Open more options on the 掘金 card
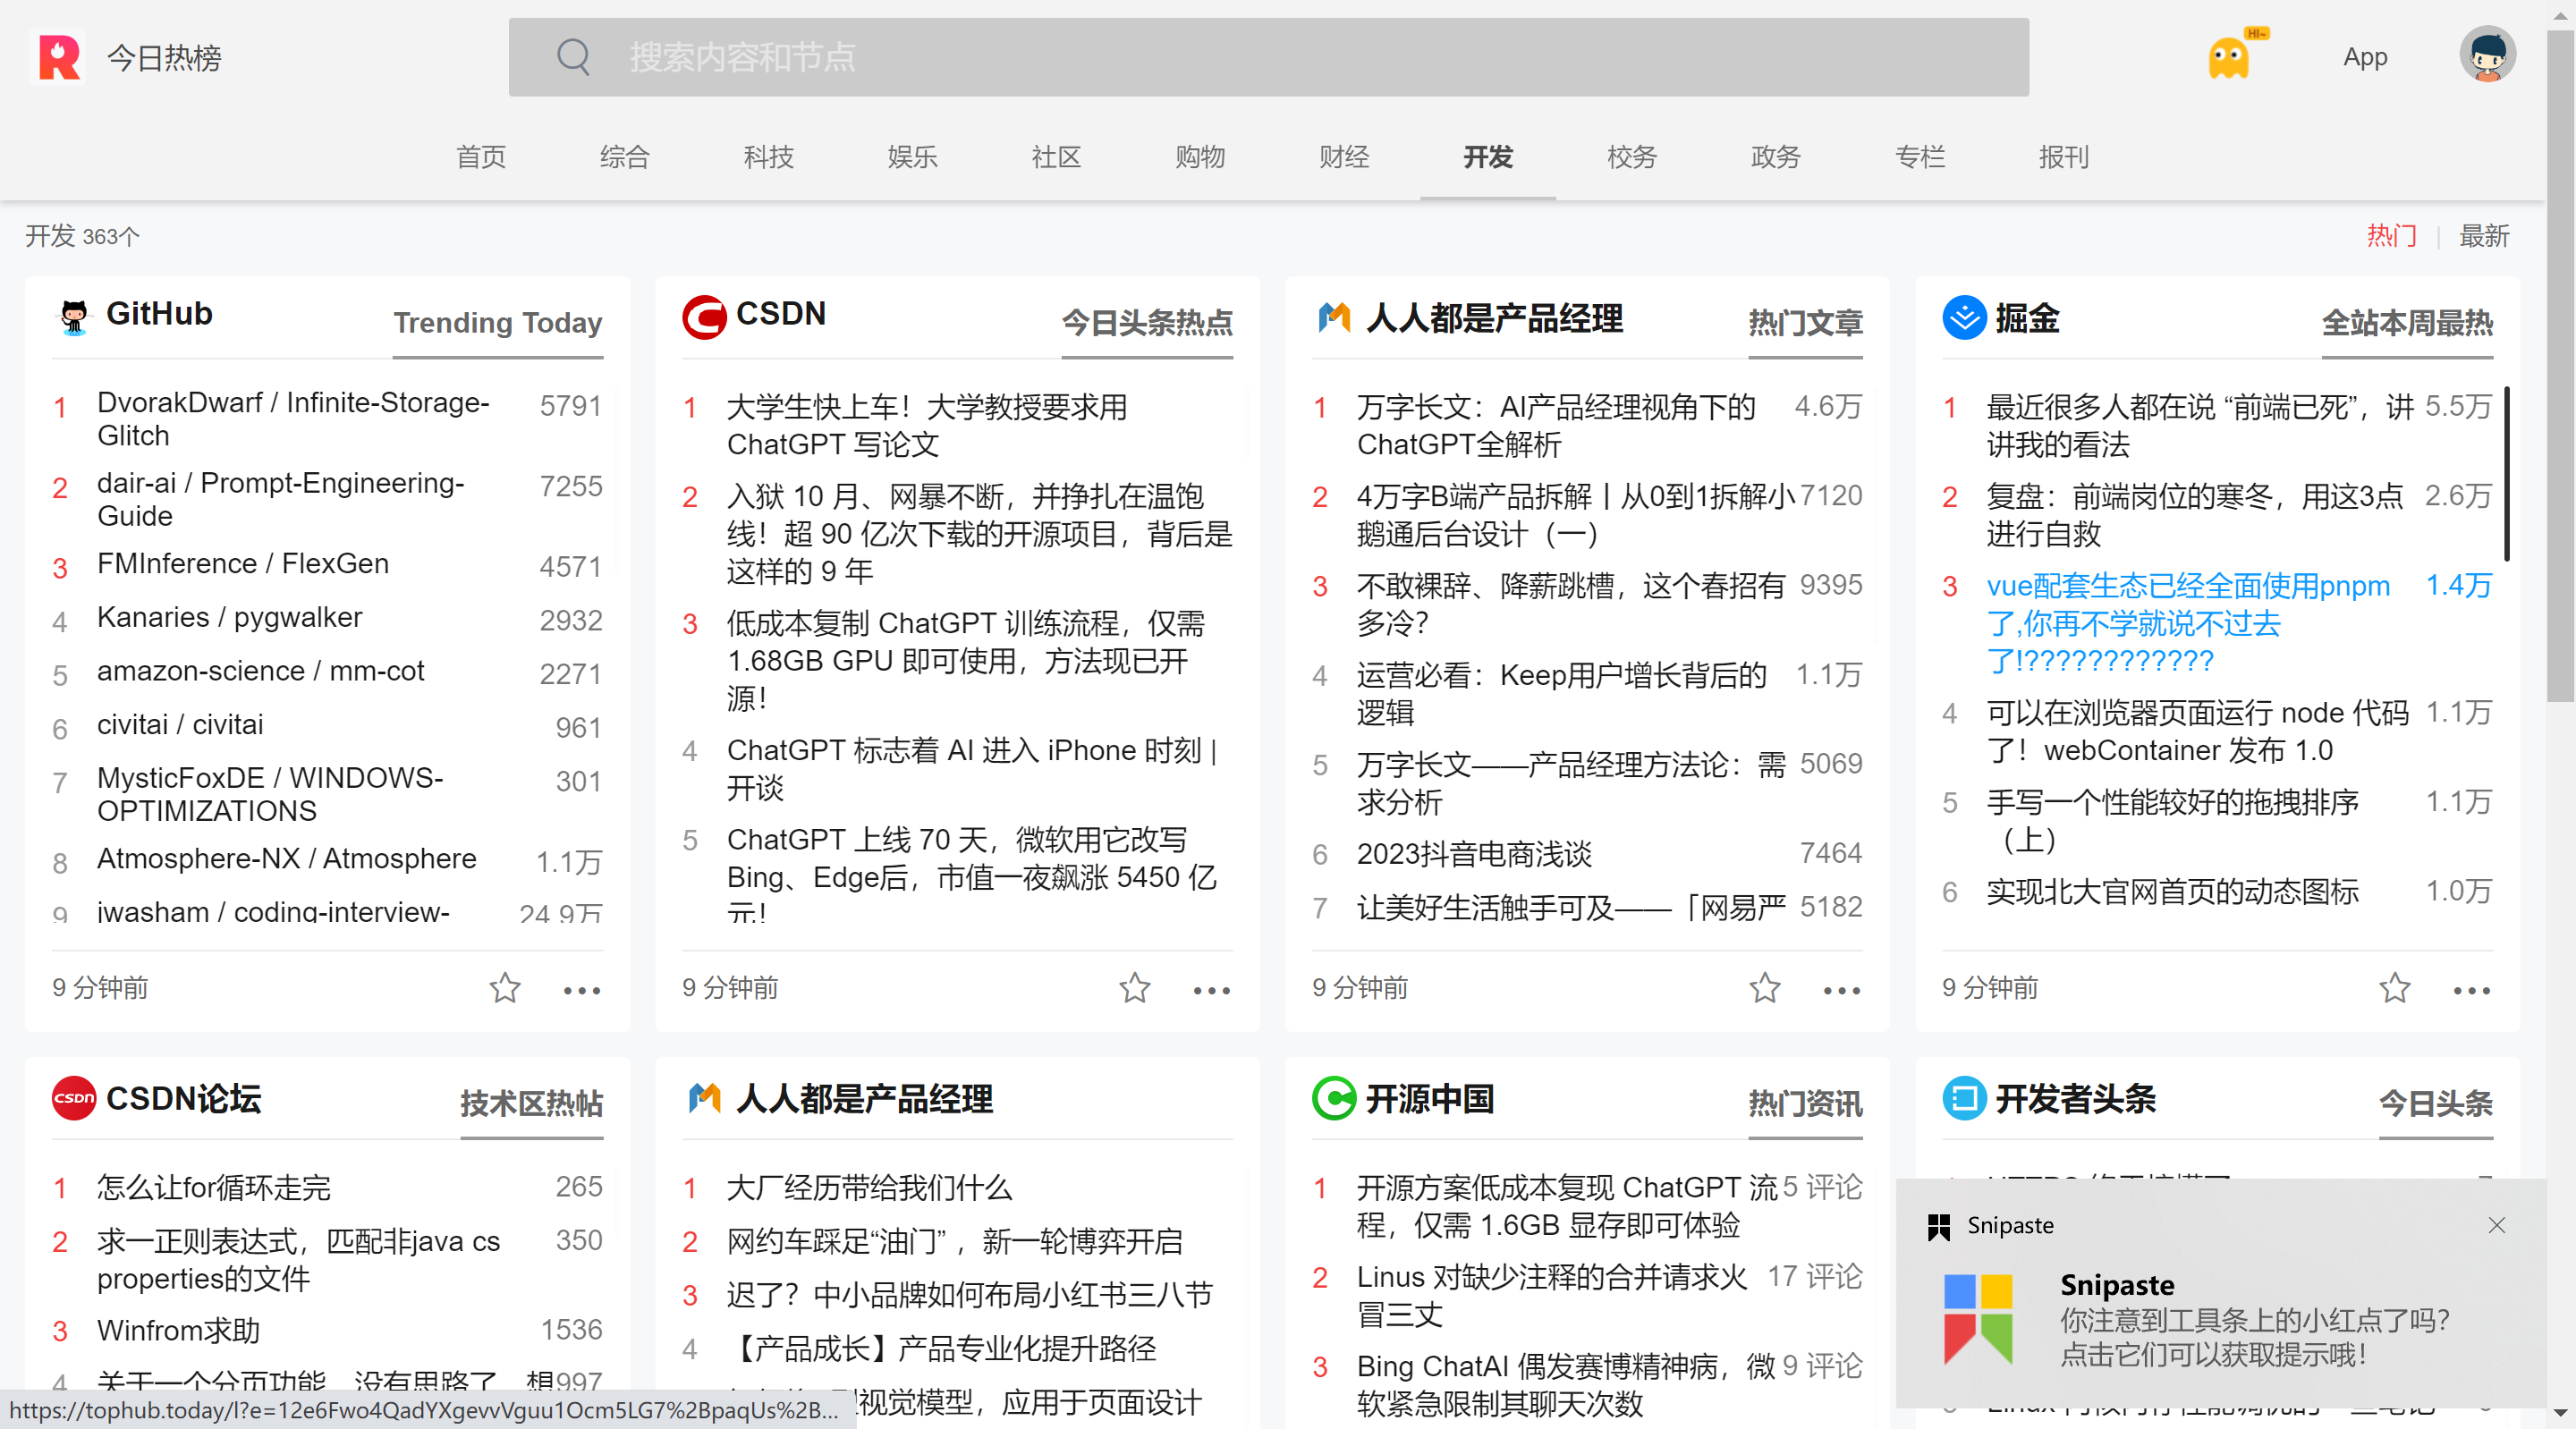 coord(2472,990)
